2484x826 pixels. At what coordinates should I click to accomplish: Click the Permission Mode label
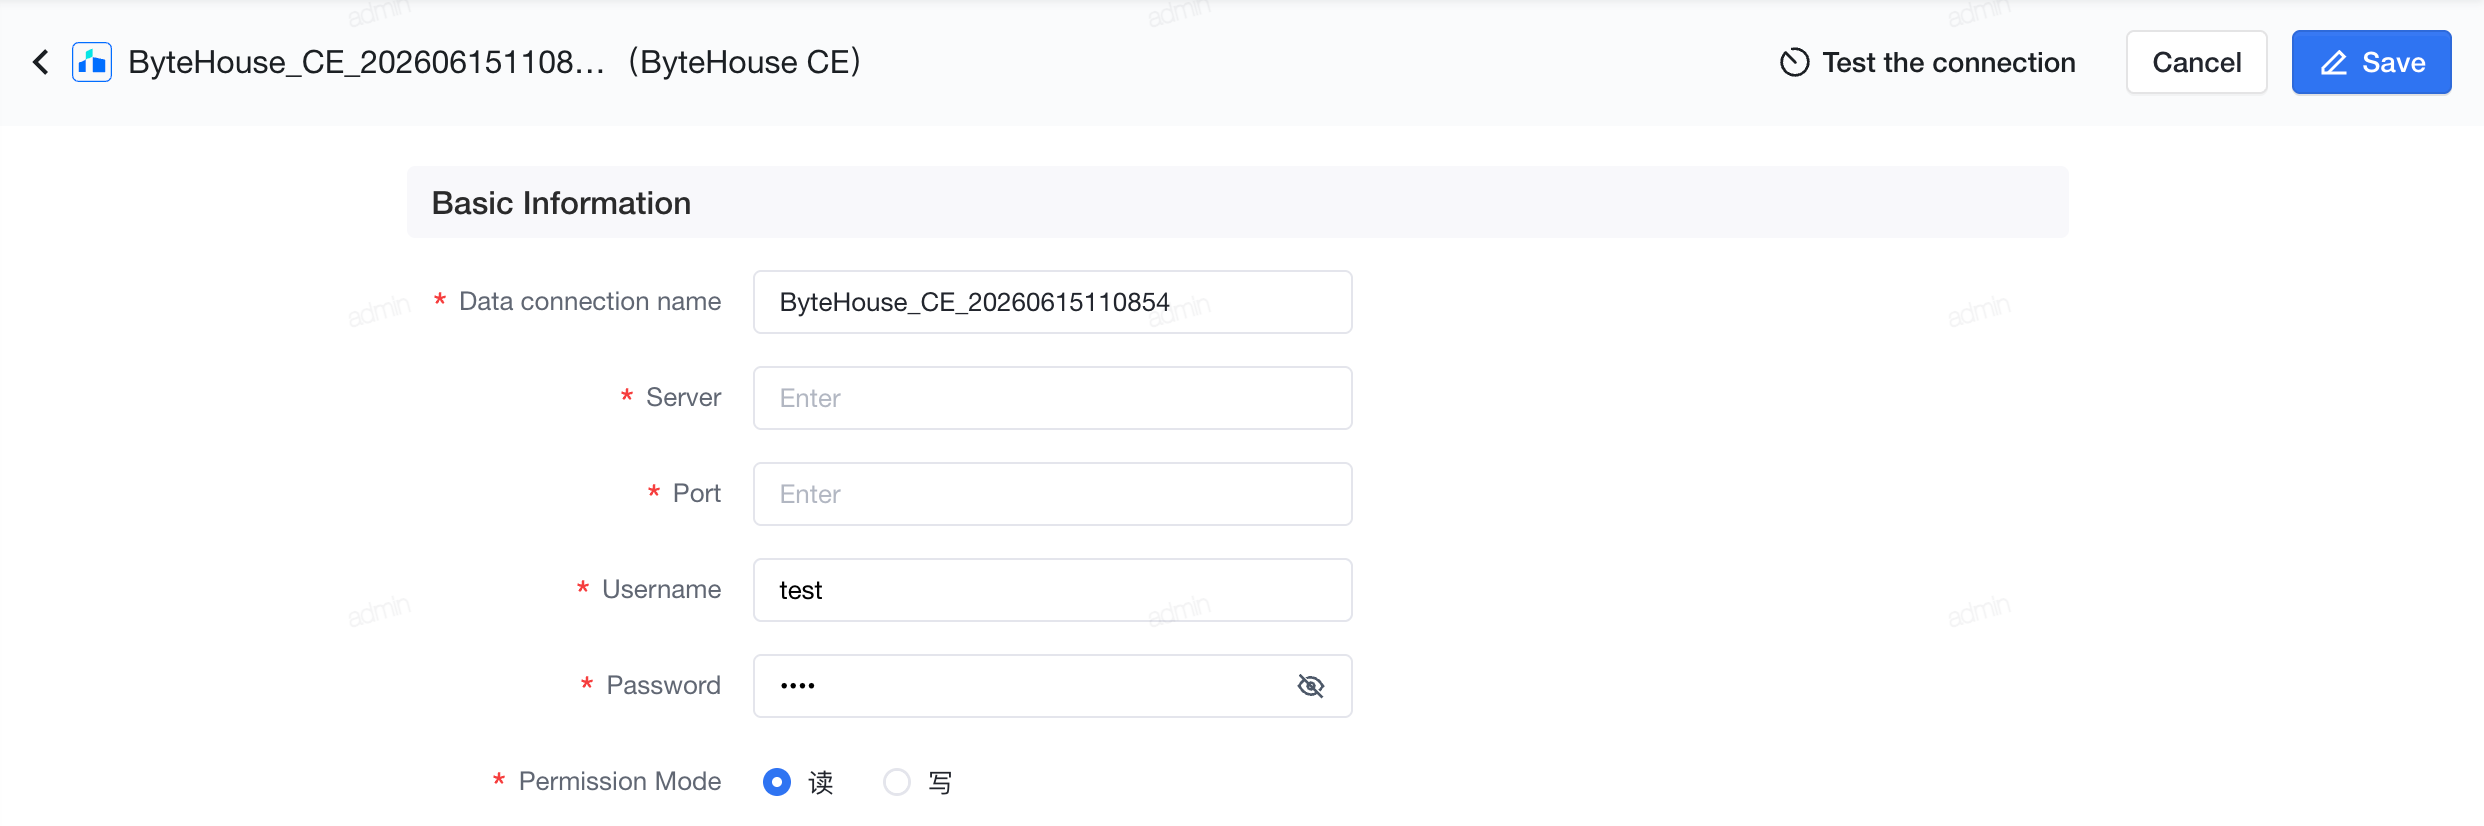[620, 781]
